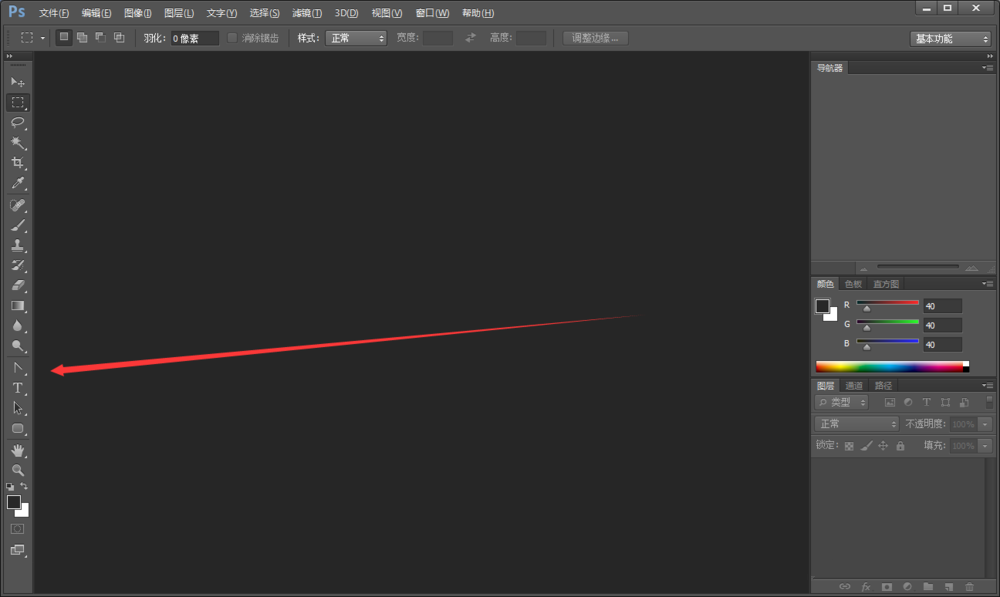1000x597 pixels.
Task: Toggle lock position
Action: 883,446
